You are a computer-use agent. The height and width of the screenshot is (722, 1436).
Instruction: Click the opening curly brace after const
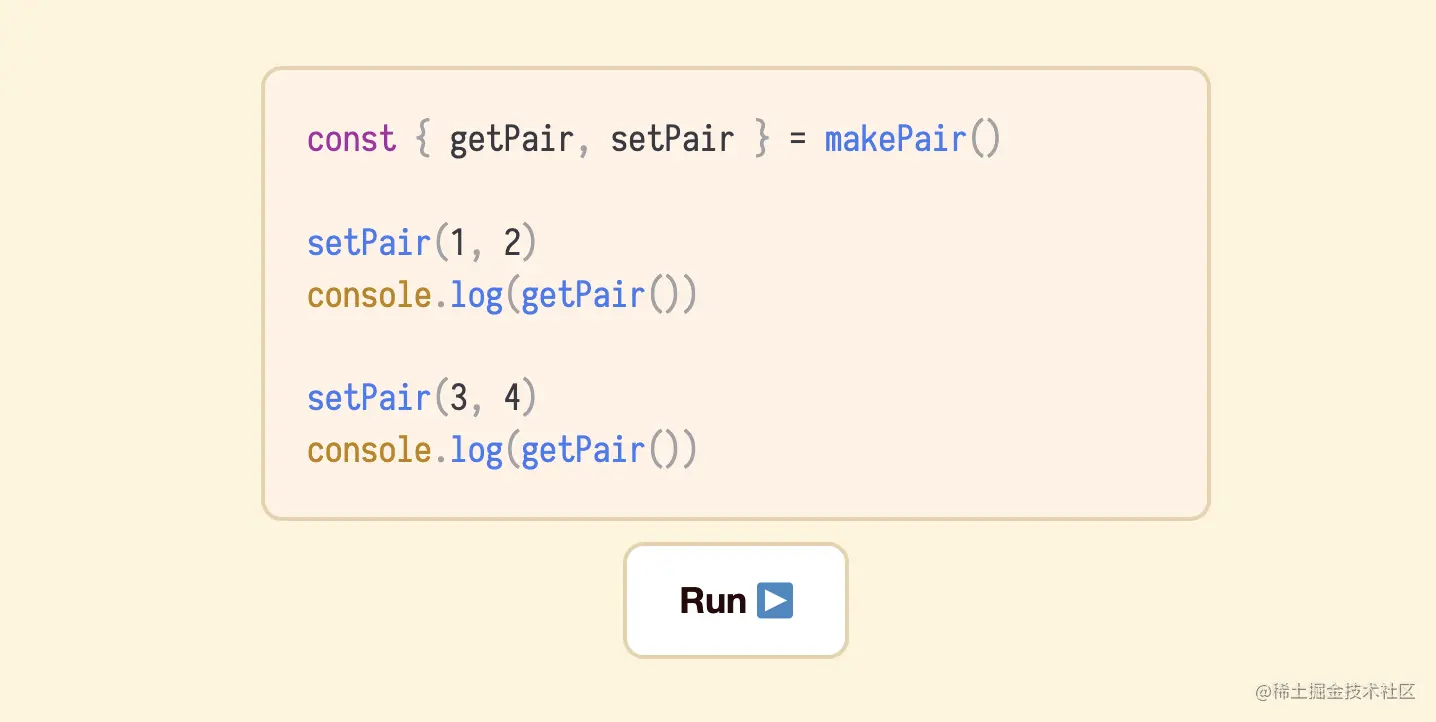pyautogui.click(x=422, y=139)
